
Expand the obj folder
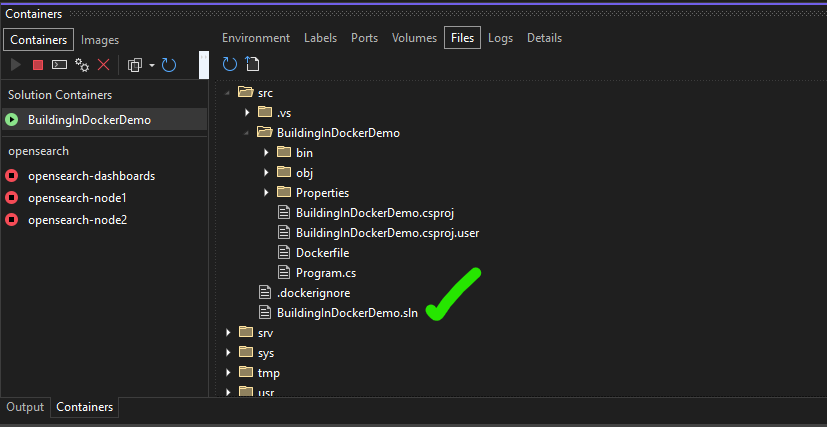tap(266, 172)
